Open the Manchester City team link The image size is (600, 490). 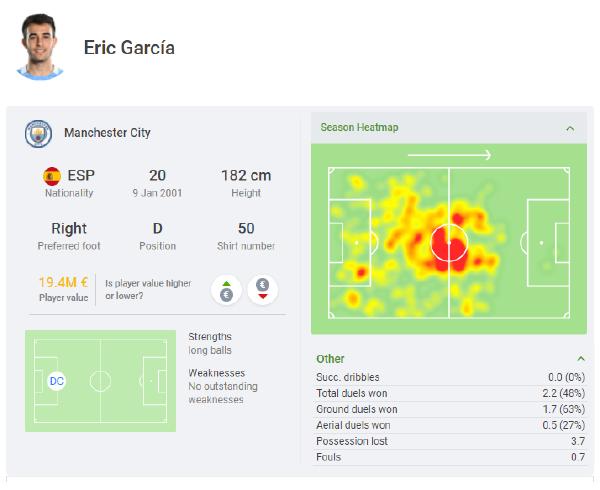coord(107,133)
